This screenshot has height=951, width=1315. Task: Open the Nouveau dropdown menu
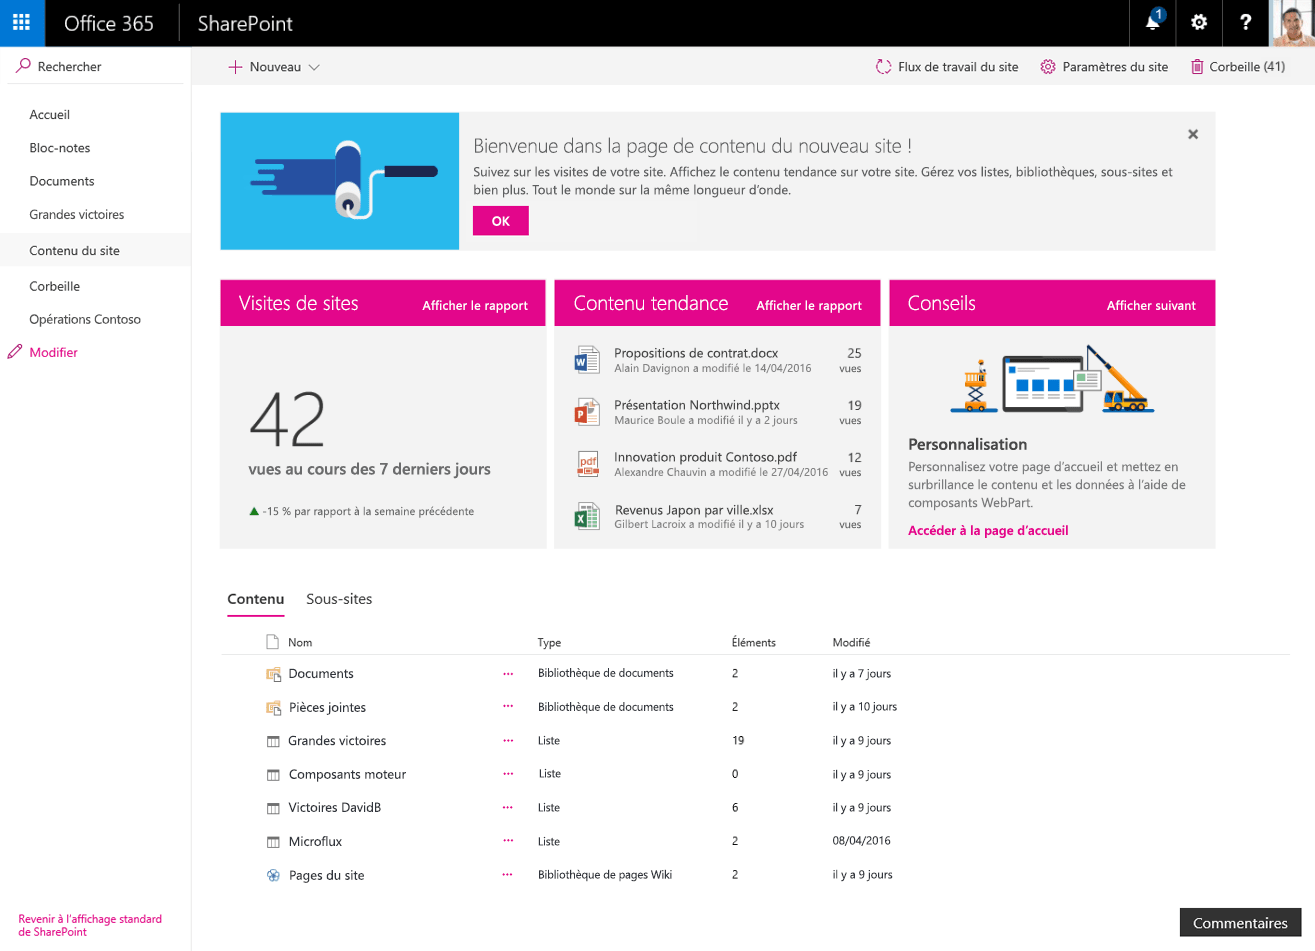pos(273,66)
